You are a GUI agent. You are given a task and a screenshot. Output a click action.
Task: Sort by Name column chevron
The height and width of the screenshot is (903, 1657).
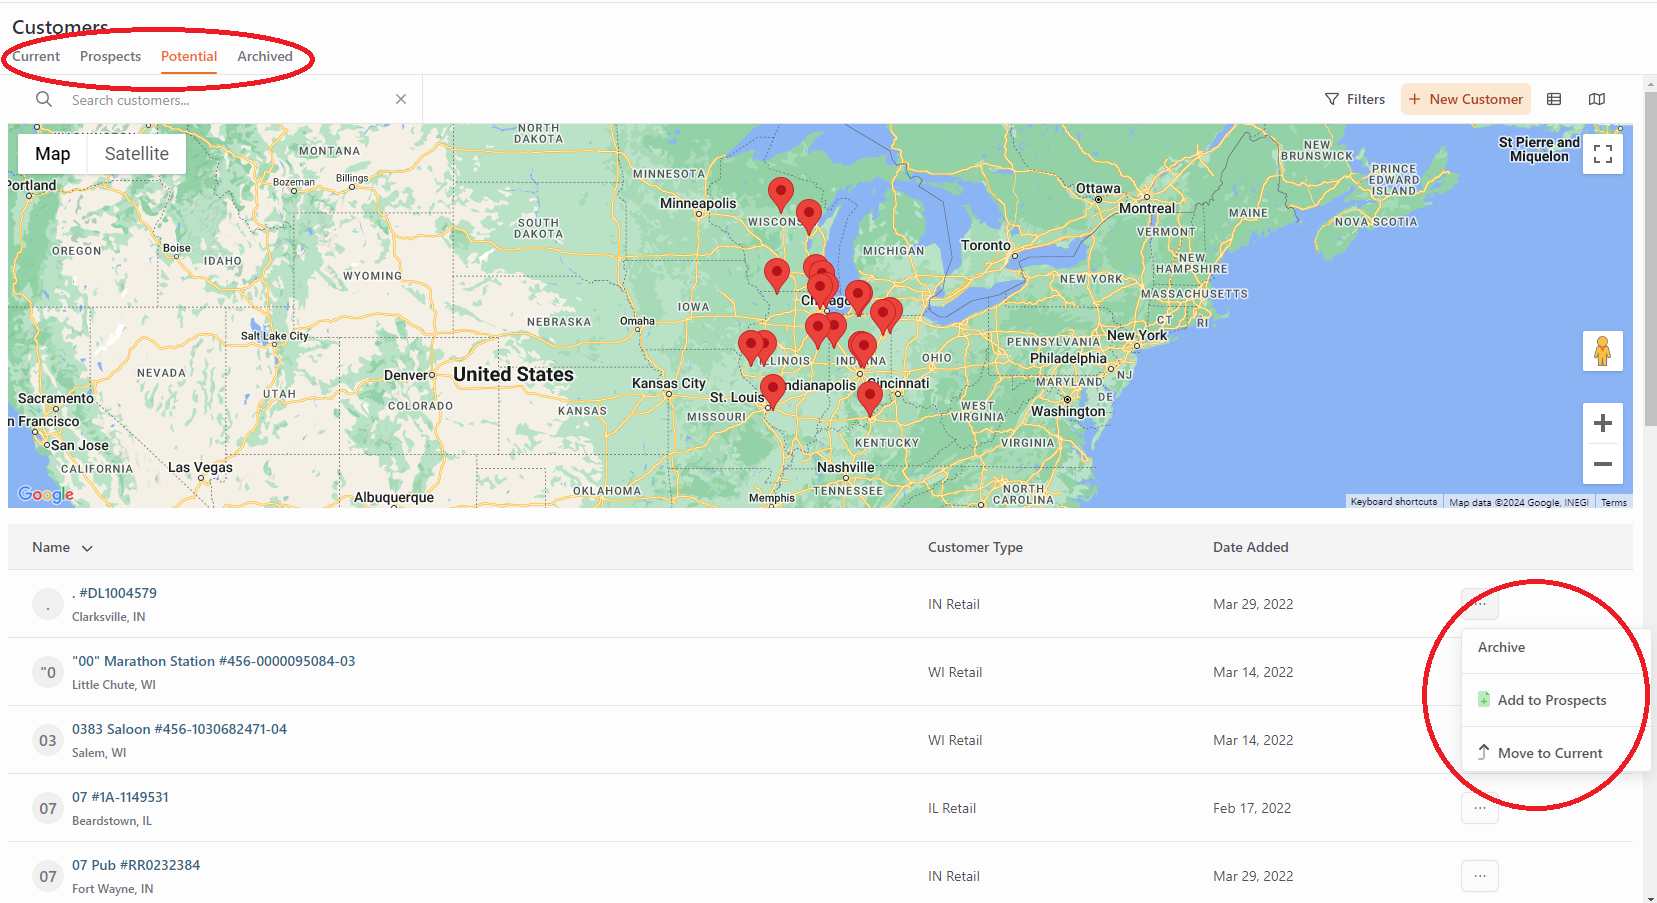(x=87, y=548)
